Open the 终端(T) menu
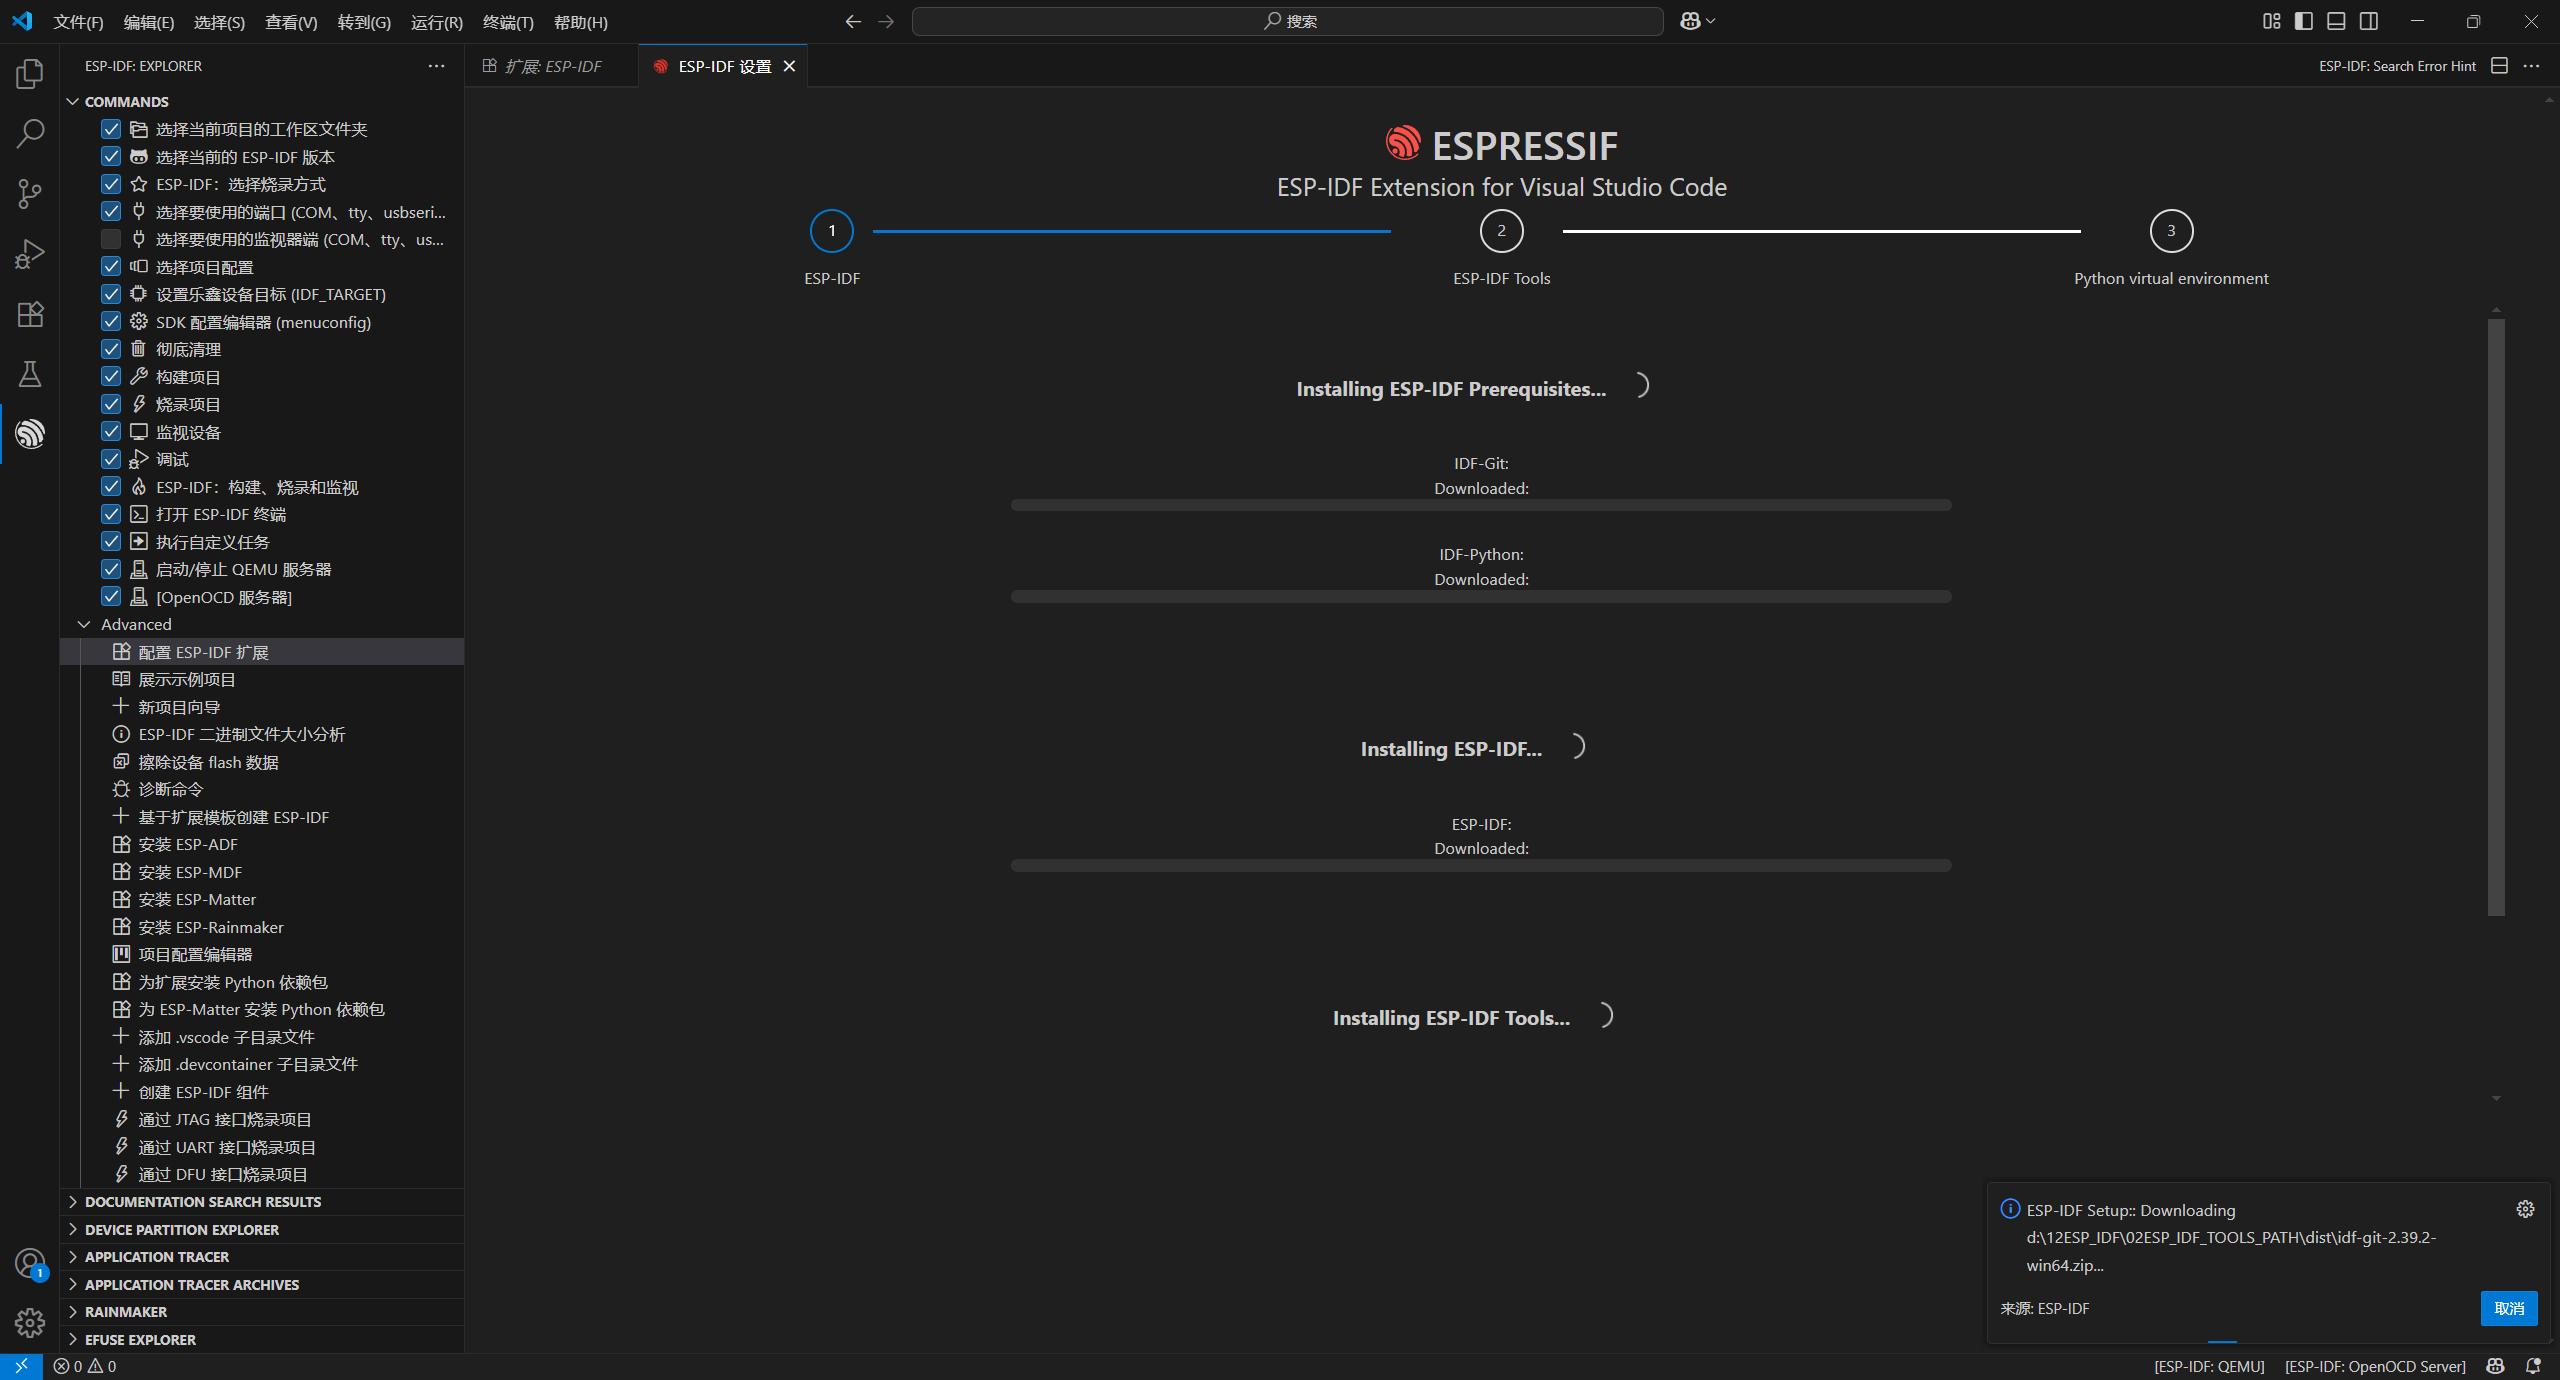 coord(508,22)
